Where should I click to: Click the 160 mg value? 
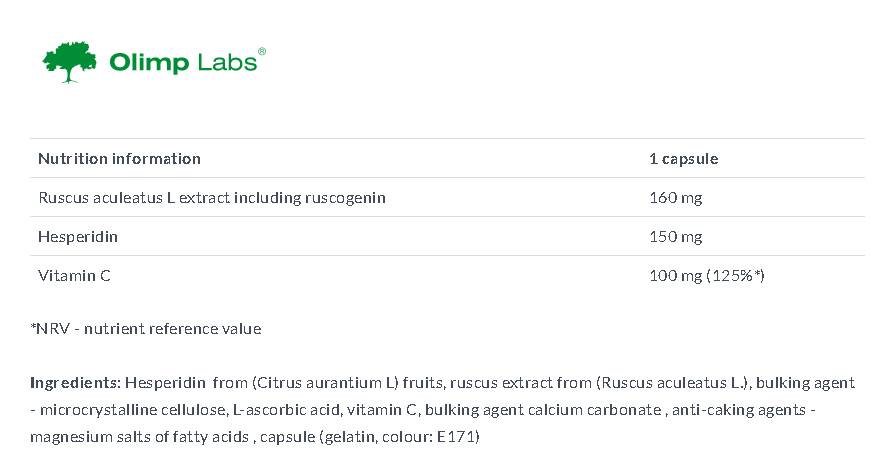click(675, 197)
